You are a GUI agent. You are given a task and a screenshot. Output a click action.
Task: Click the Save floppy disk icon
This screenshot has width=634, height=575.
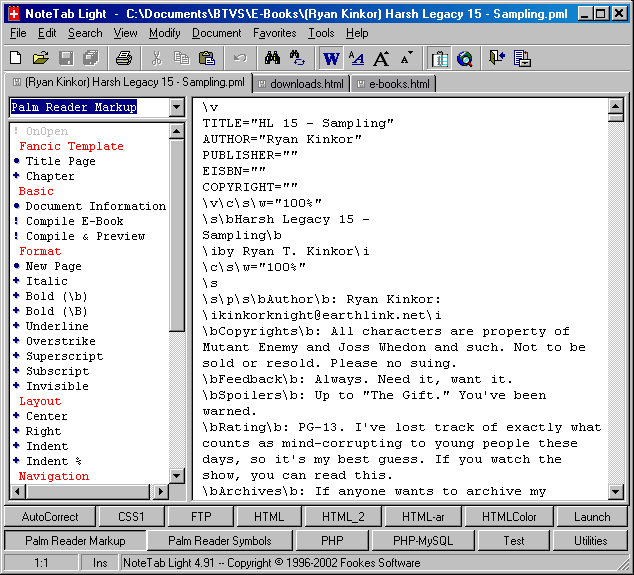66,58
